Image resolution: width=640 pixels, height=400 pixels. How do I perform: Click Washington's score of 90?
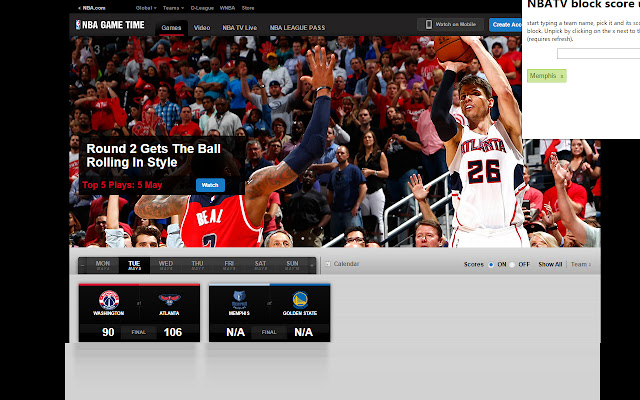pyautogui.click(x=108, y=332)
